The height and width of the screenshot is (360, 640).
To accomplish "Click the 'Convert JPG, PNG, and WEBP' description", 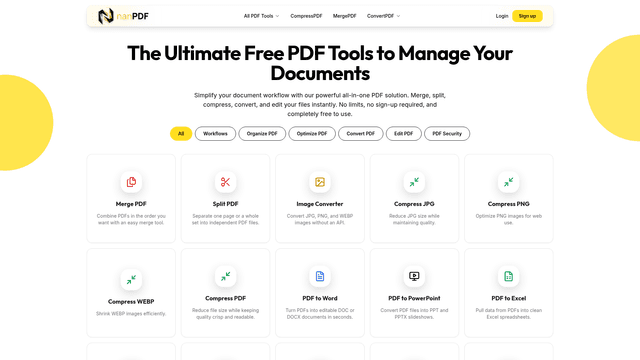I will pos(320,219).
